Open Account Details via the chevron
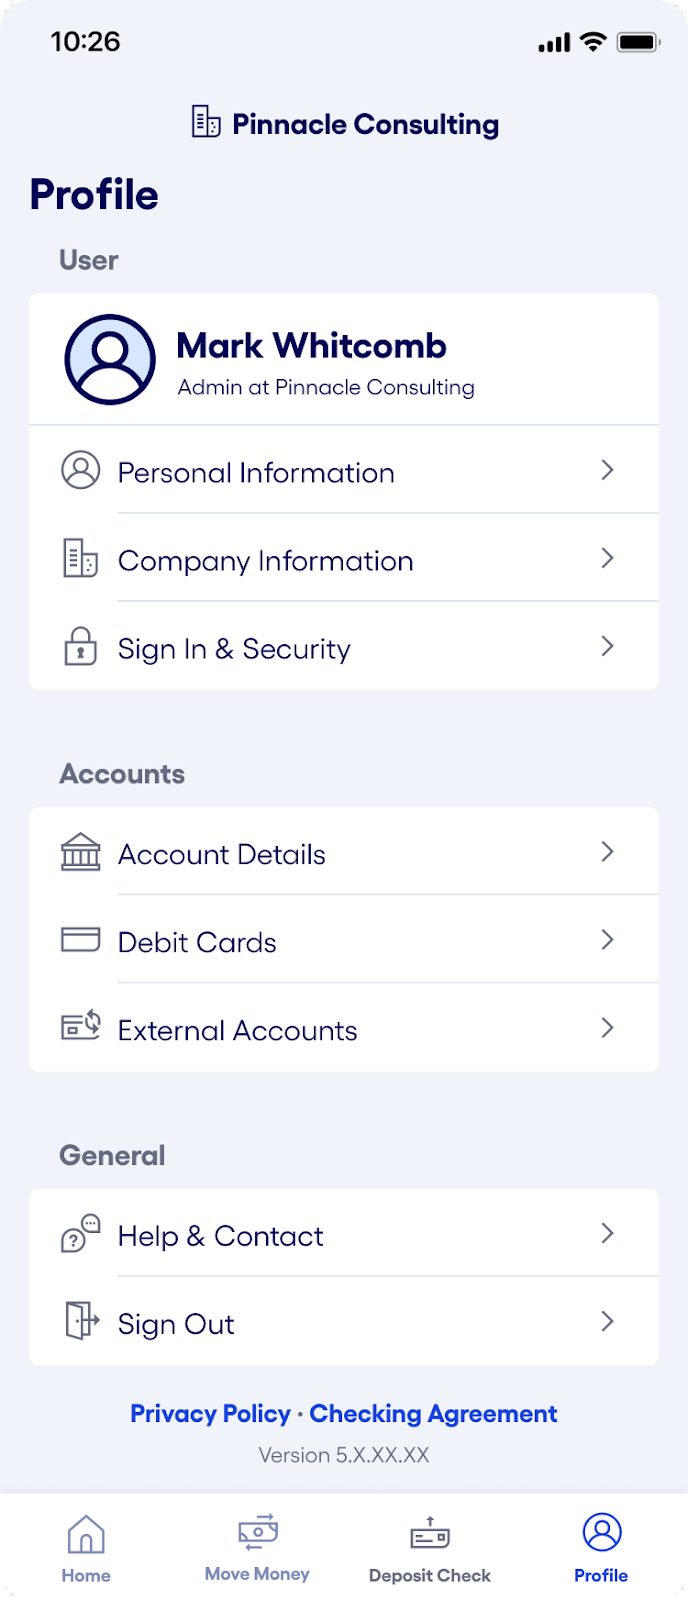The height and width of the screenshot is (1600, 688). 607,852
